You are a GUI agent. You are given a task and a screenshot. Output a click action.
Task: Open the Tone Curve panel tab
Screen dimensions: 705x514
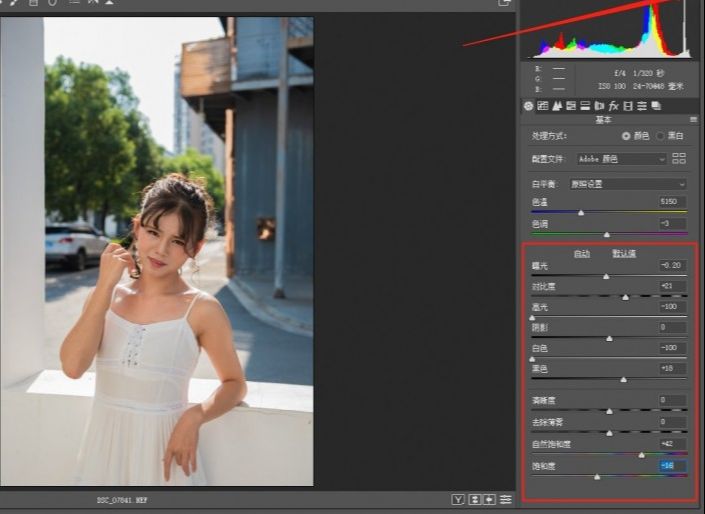(543, 106)
